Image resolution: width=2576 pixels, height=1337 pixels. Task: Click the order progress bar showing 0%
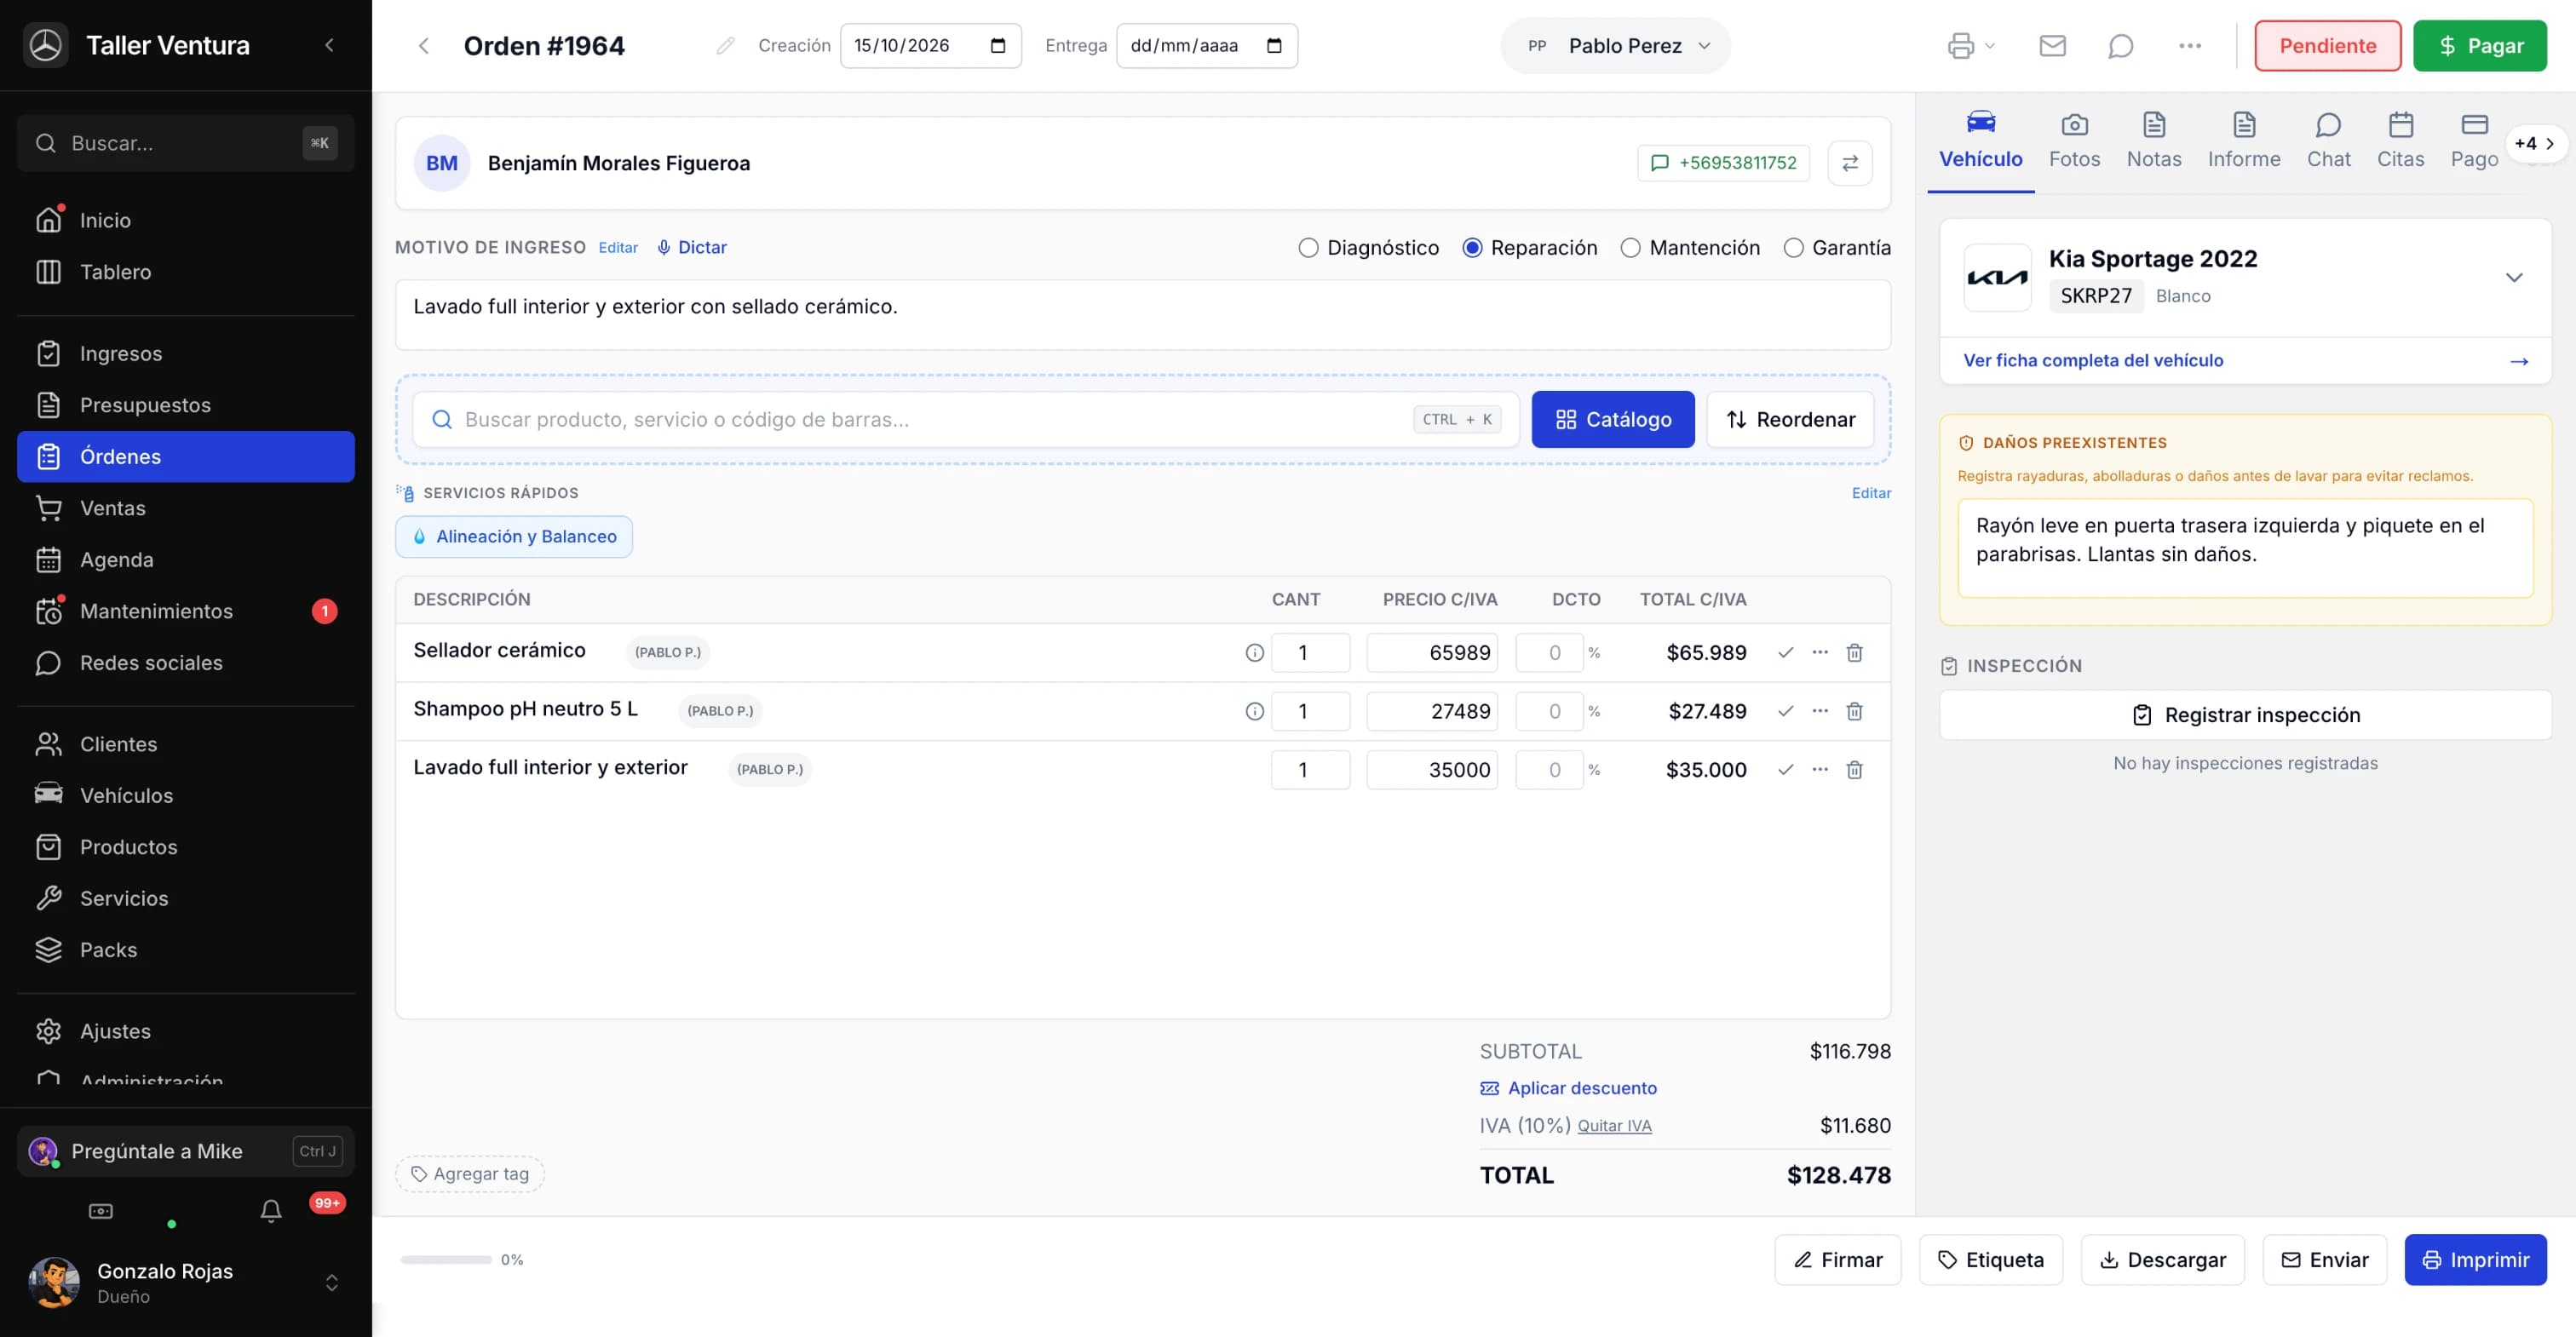point(445,1260)
